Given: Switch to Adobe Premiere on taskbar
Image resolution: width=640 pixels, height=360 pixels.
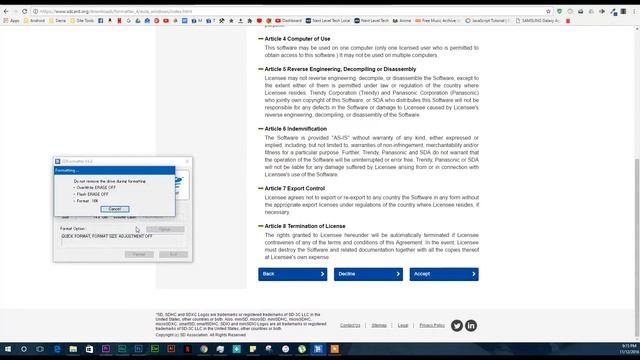Looking at the screenshot, I should 106,349.
